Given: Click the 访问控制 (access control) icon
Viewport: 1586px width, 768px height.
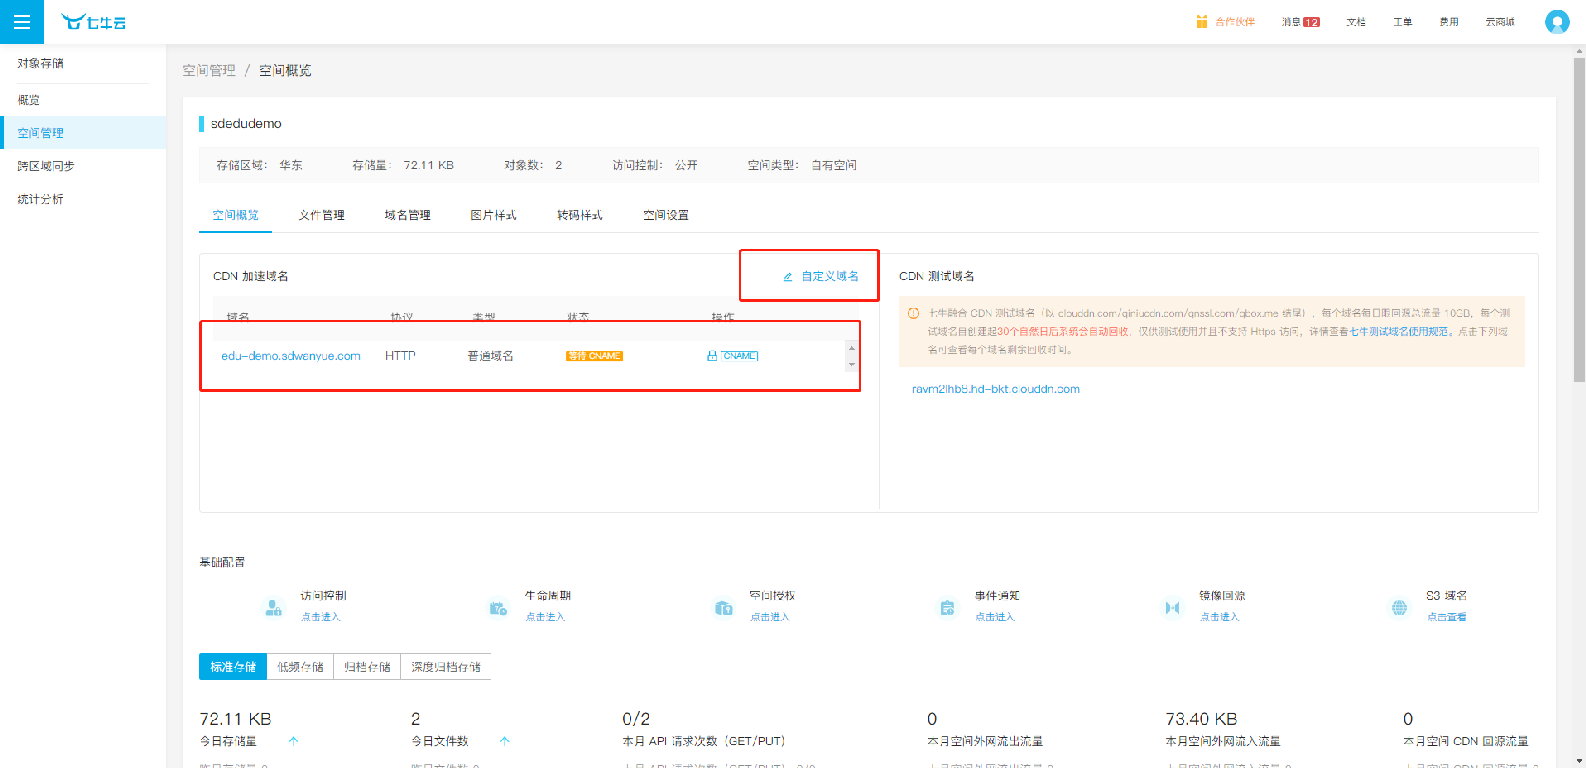Looking at the screenshot, I should pyautogui.click(x=273, y=607).
